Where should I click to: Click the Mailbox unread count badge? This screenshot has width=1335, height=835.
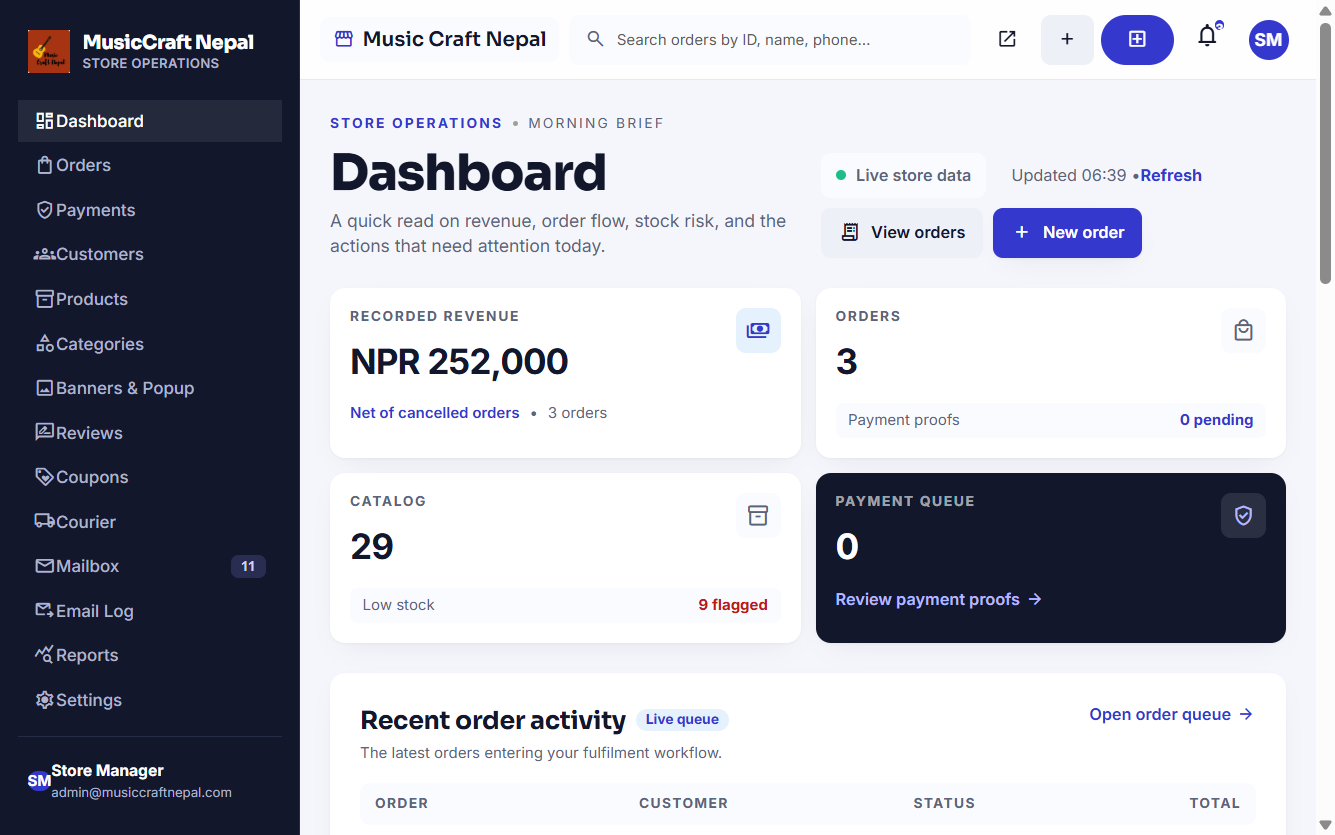coord(248,566)
